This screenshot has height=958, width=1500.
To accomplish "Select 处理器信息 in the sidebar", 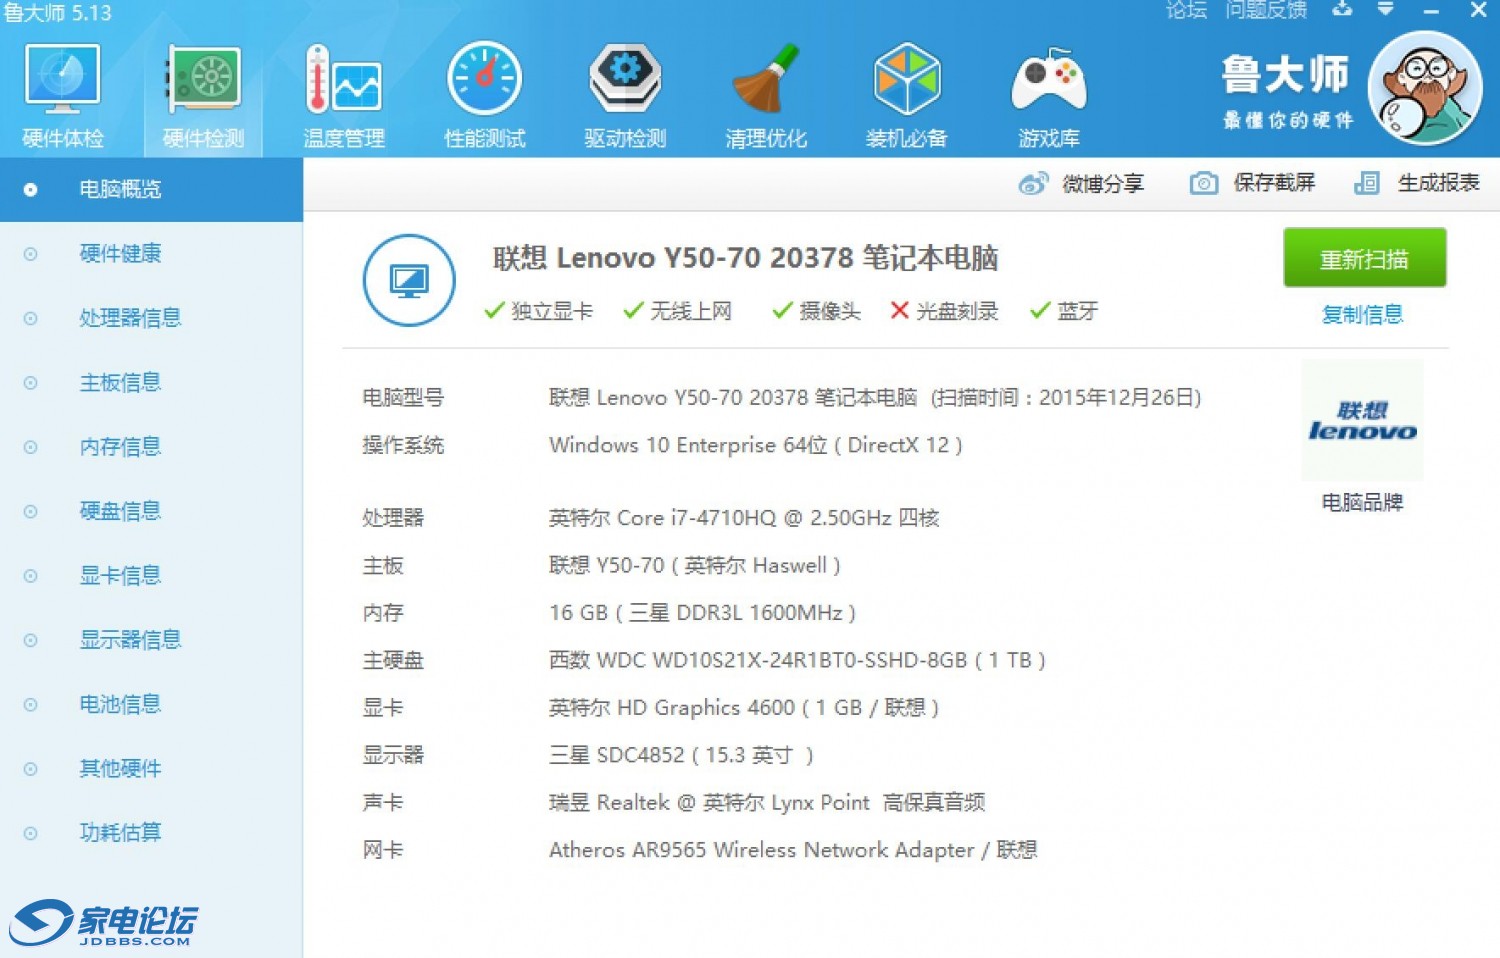I will pos(129,318).
